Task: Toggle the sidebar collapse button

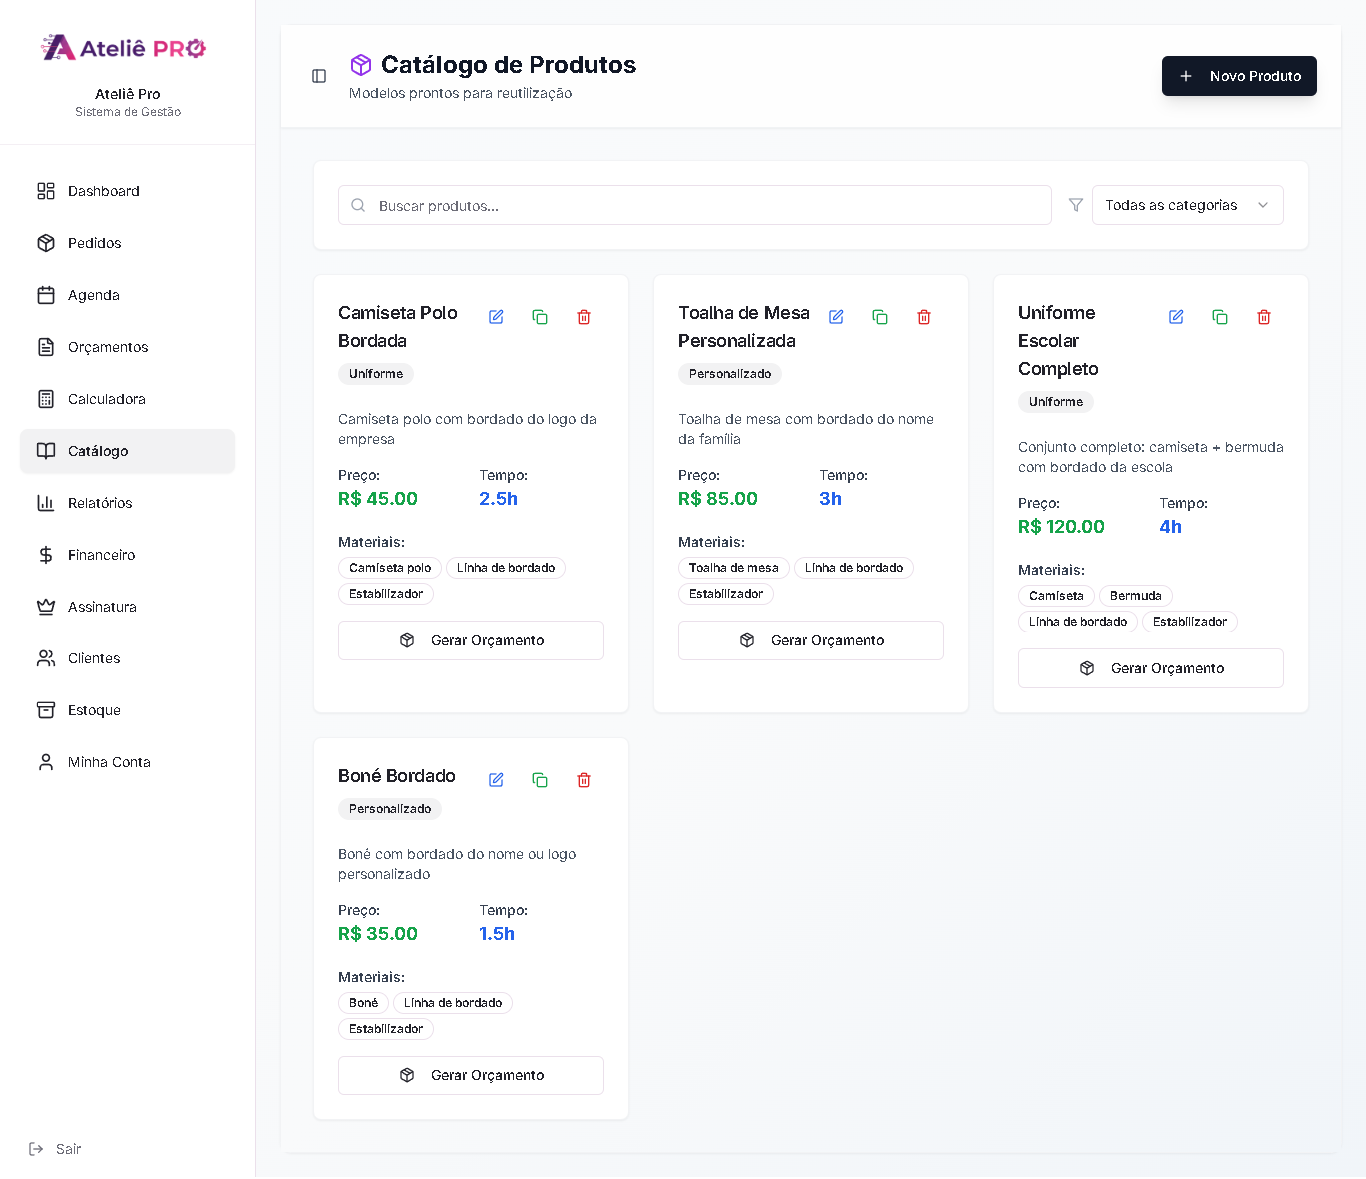Action: (319, 76)
